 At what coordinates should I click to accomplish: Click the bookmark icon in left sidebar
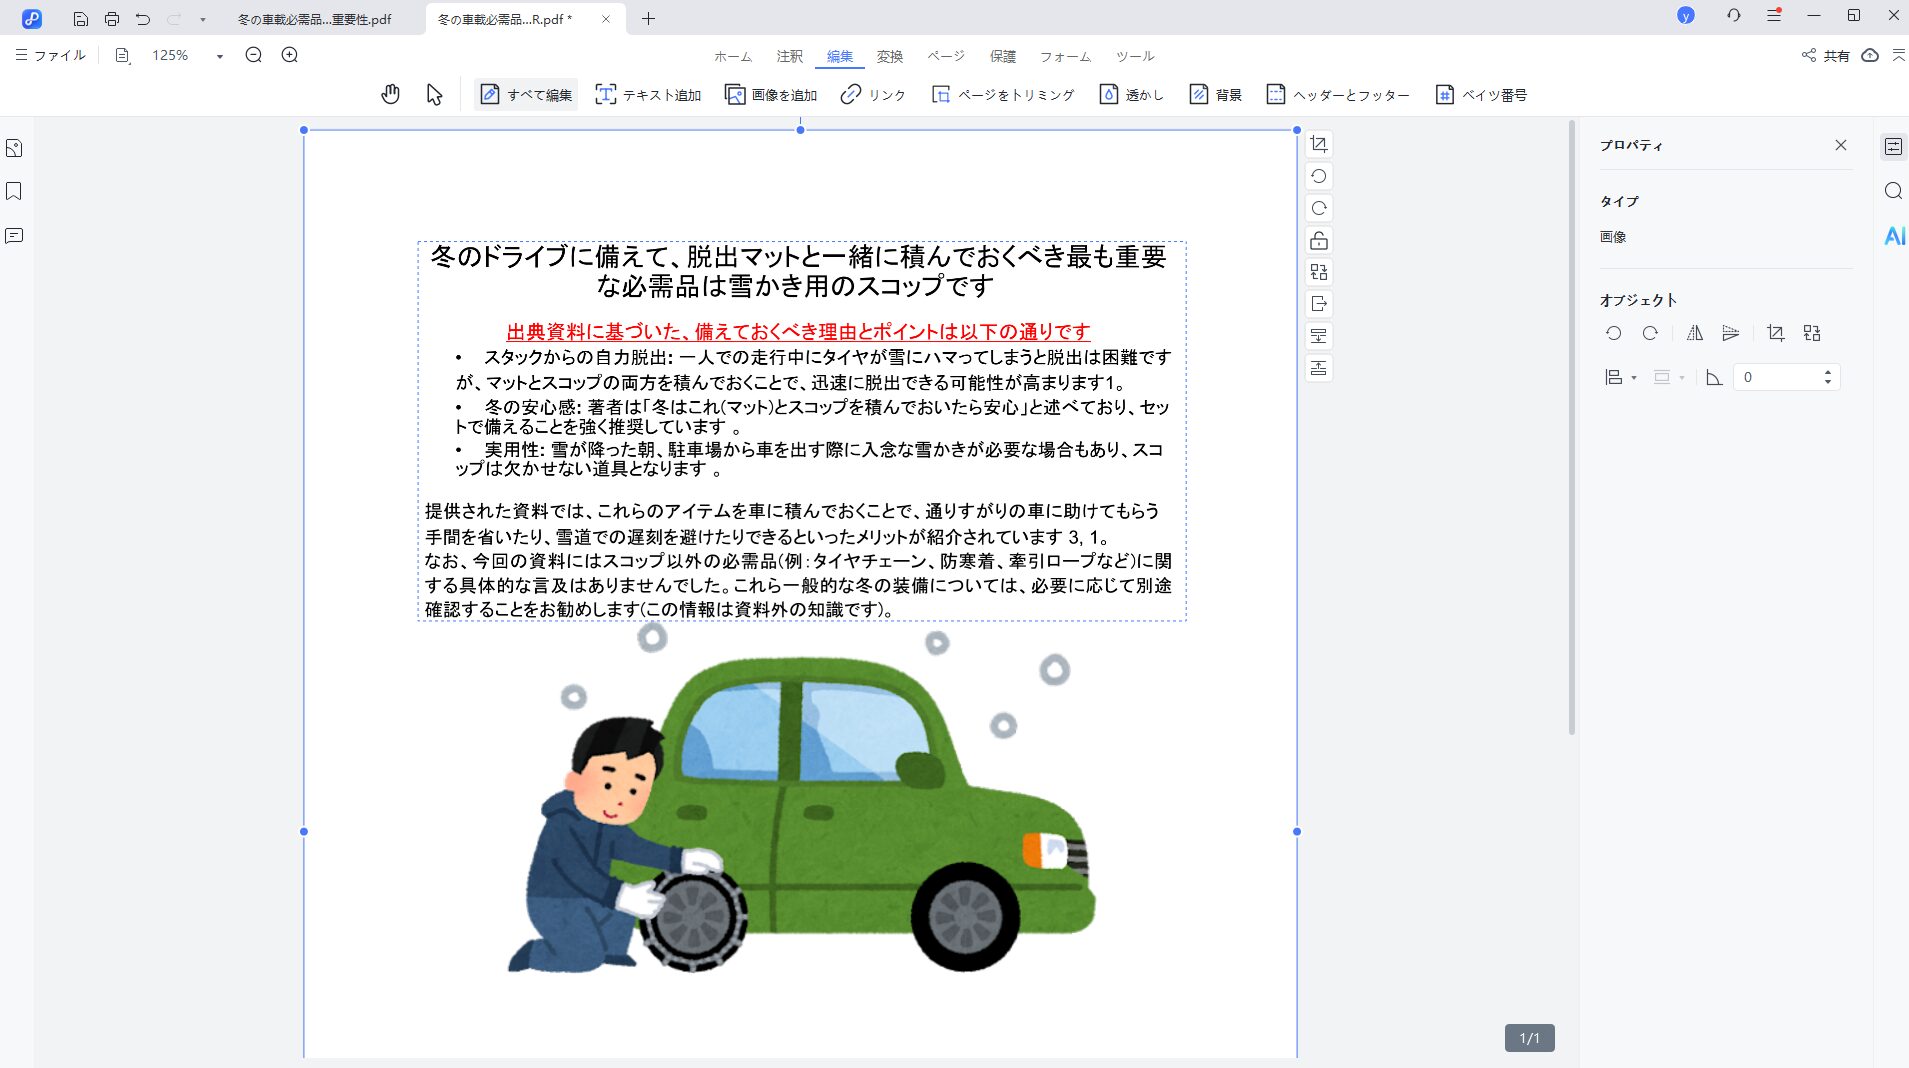(x=14, y=191)
